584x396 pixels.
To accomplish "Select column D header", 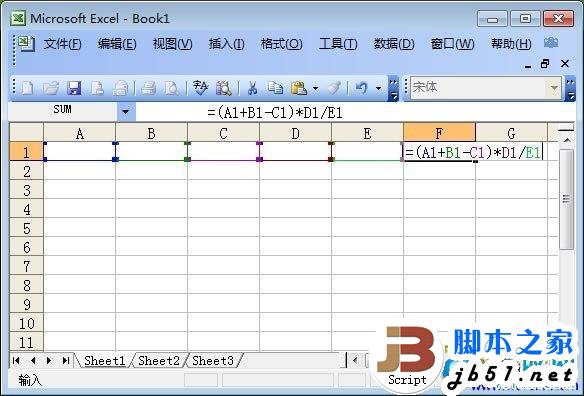I will [x=295, y=133].
